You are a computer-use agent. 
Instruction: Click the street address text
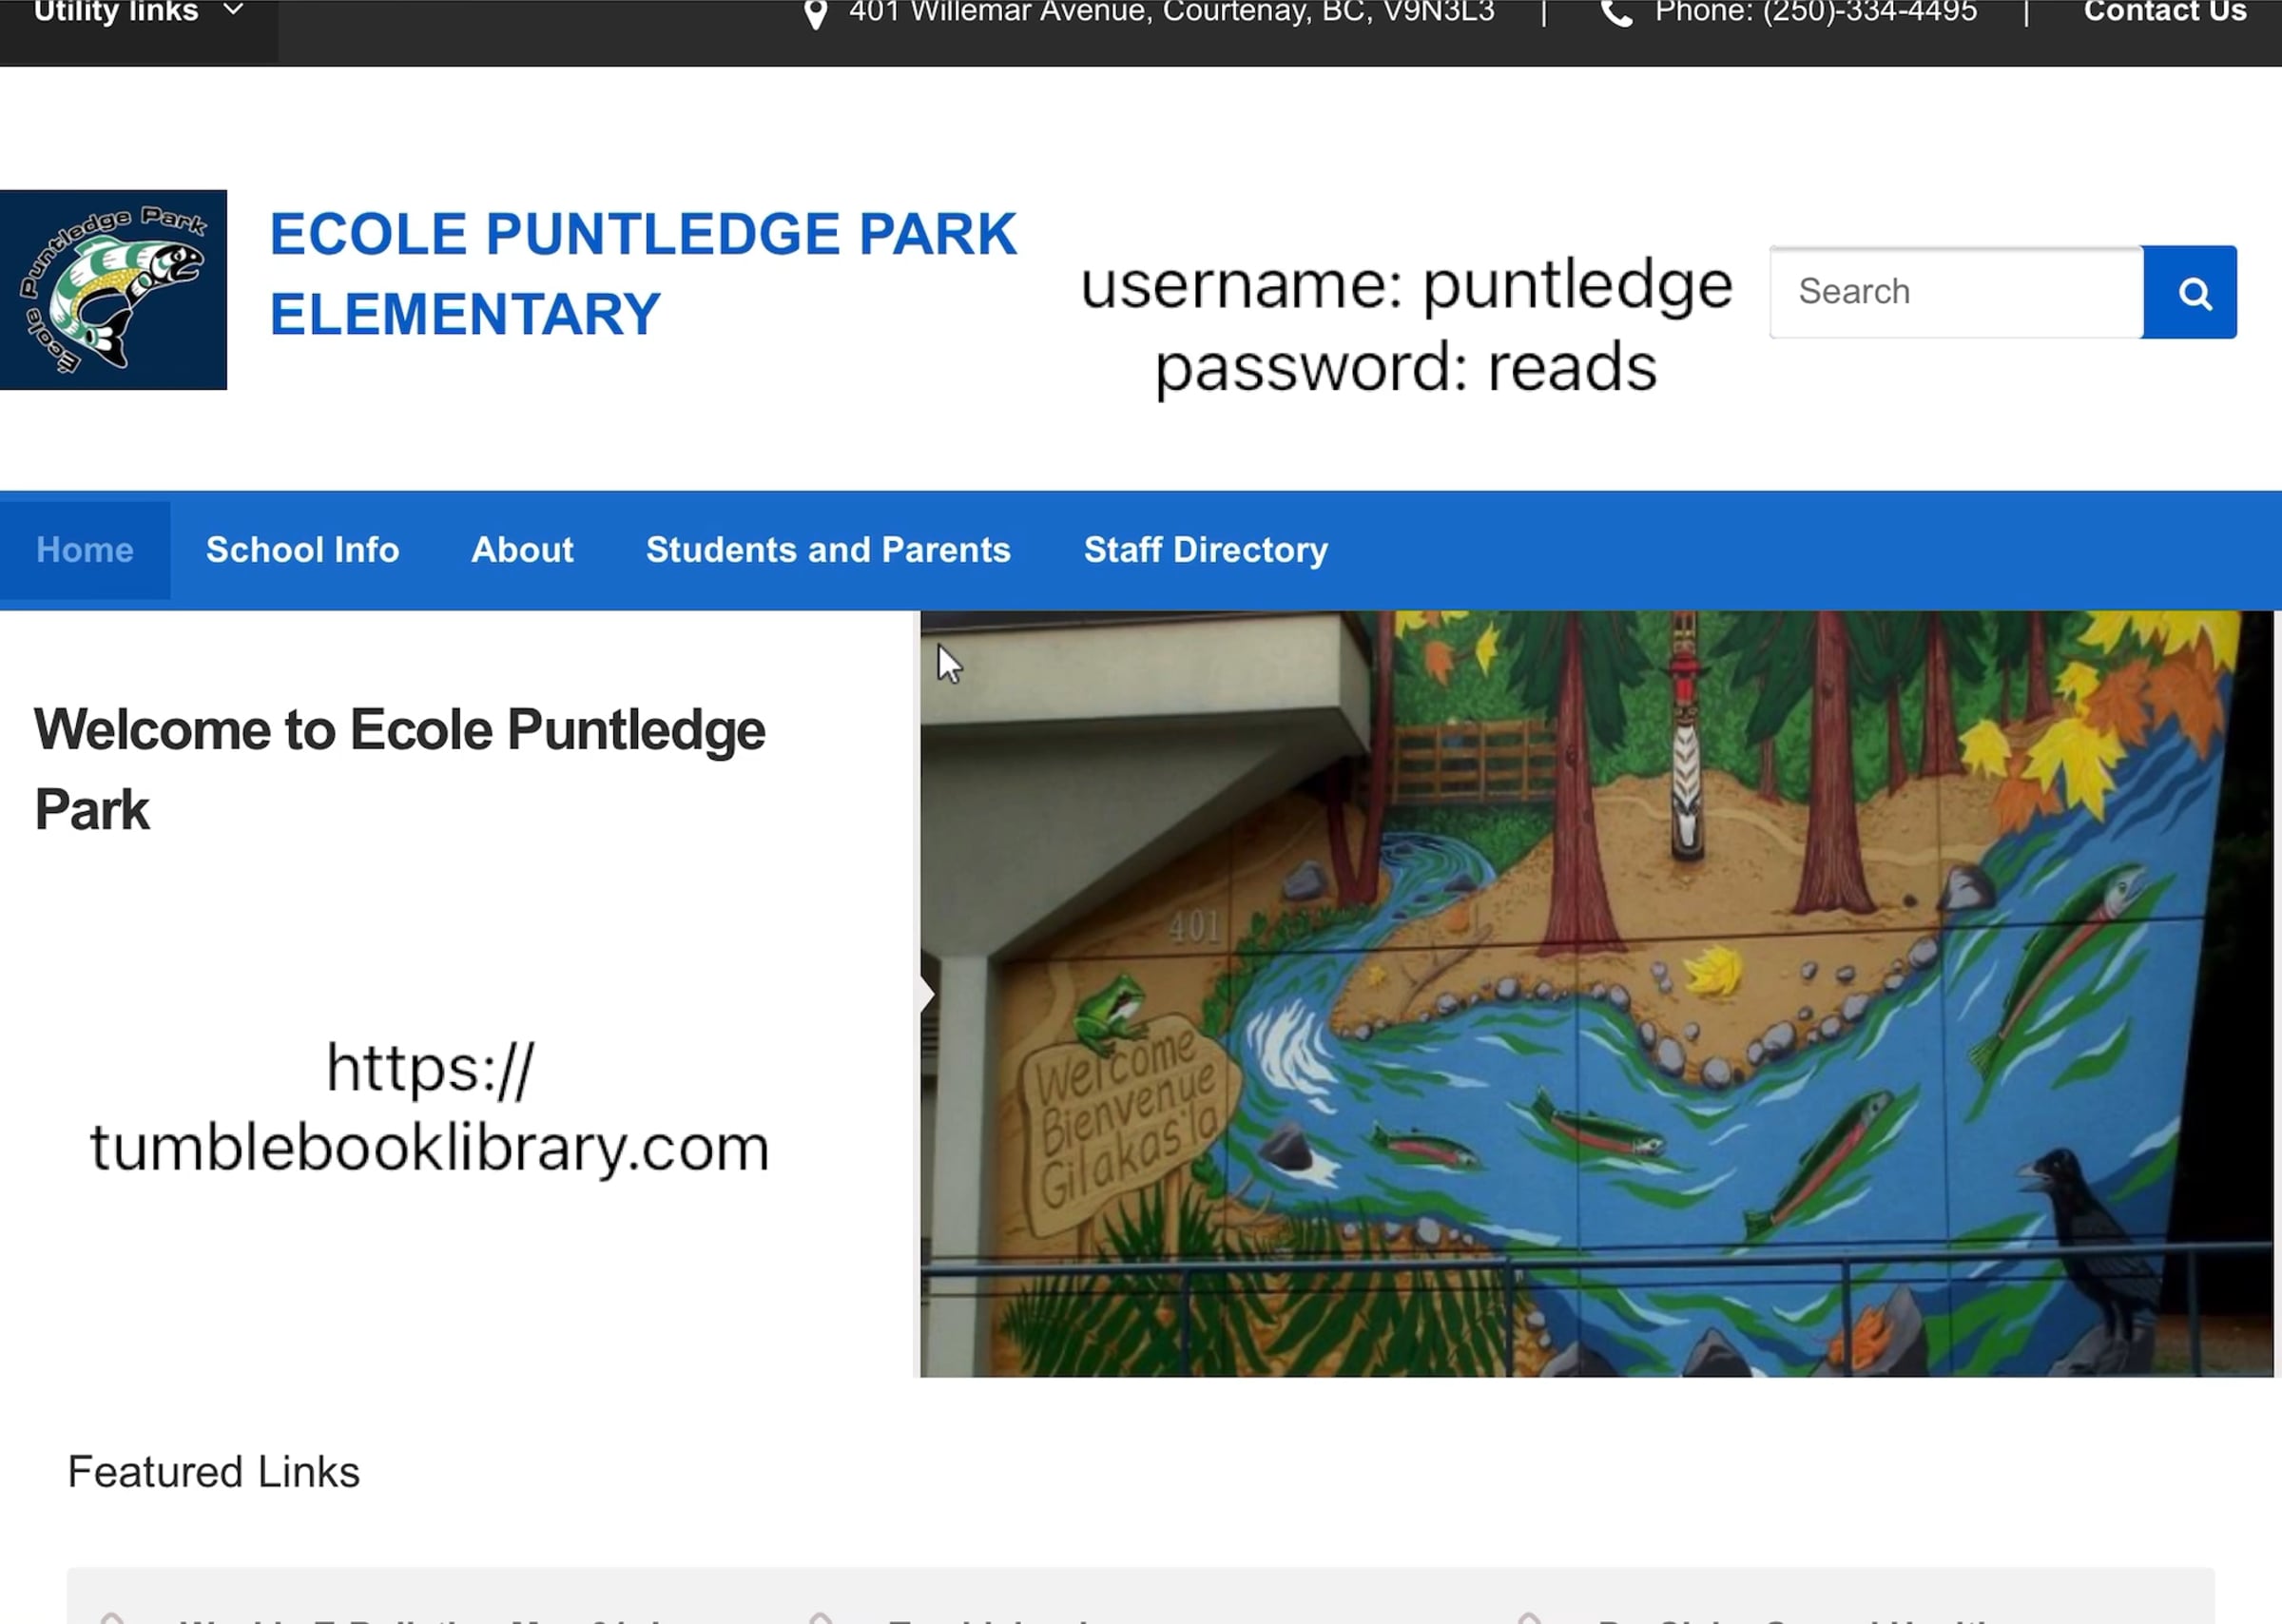point(1171,12)
